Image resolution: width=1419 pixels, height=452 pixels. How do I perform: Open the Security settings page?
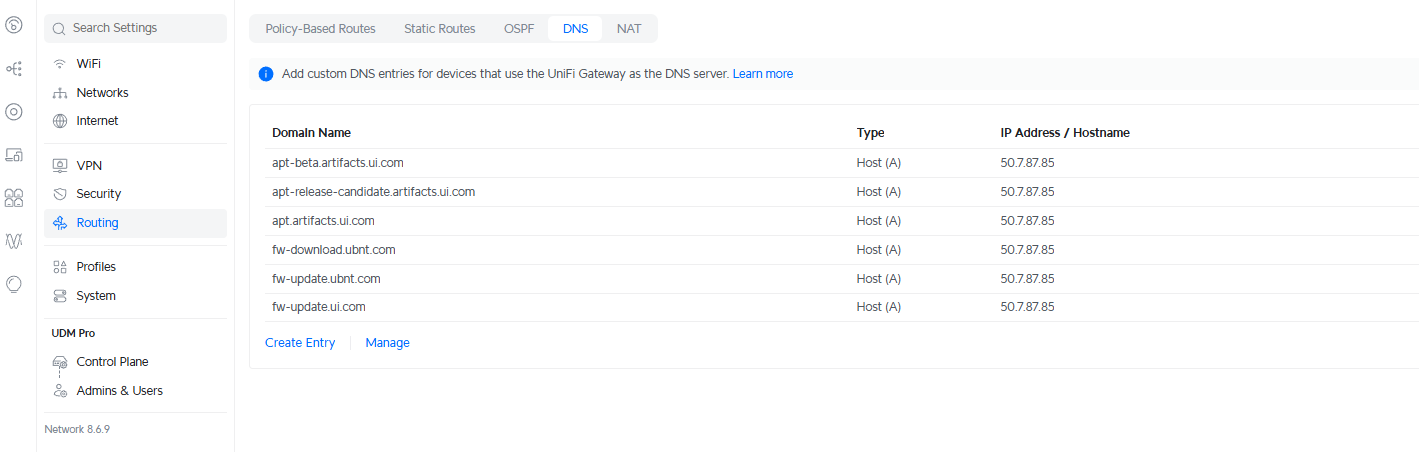(98, 194)
